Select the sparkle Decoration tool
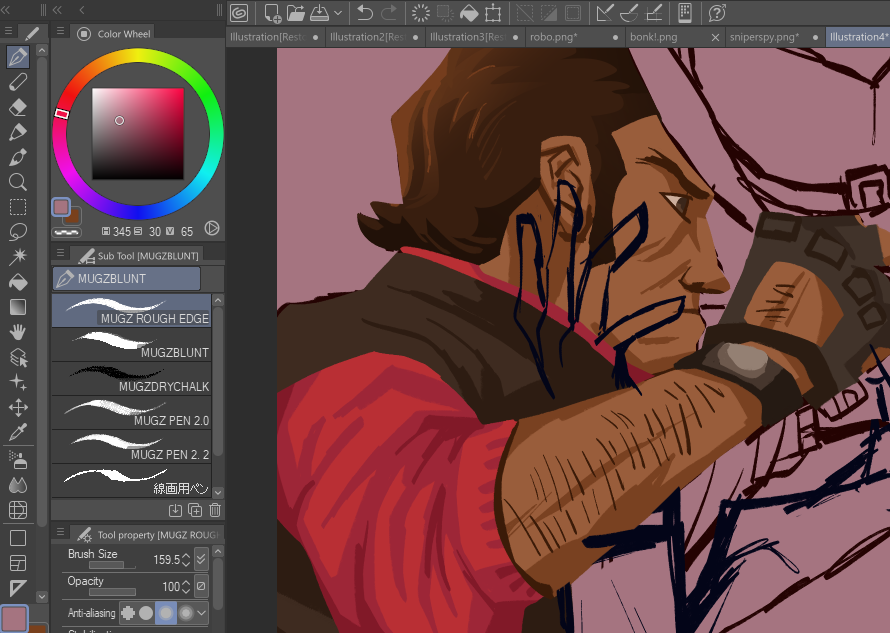The width and height of the screenshot is (890, 633). [x=18, y=382]
